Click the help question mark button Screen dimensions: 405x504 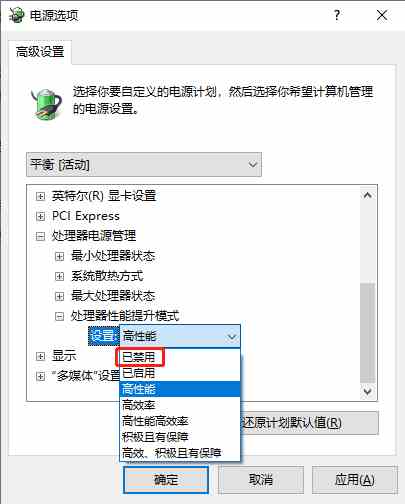tap(337, 15)
